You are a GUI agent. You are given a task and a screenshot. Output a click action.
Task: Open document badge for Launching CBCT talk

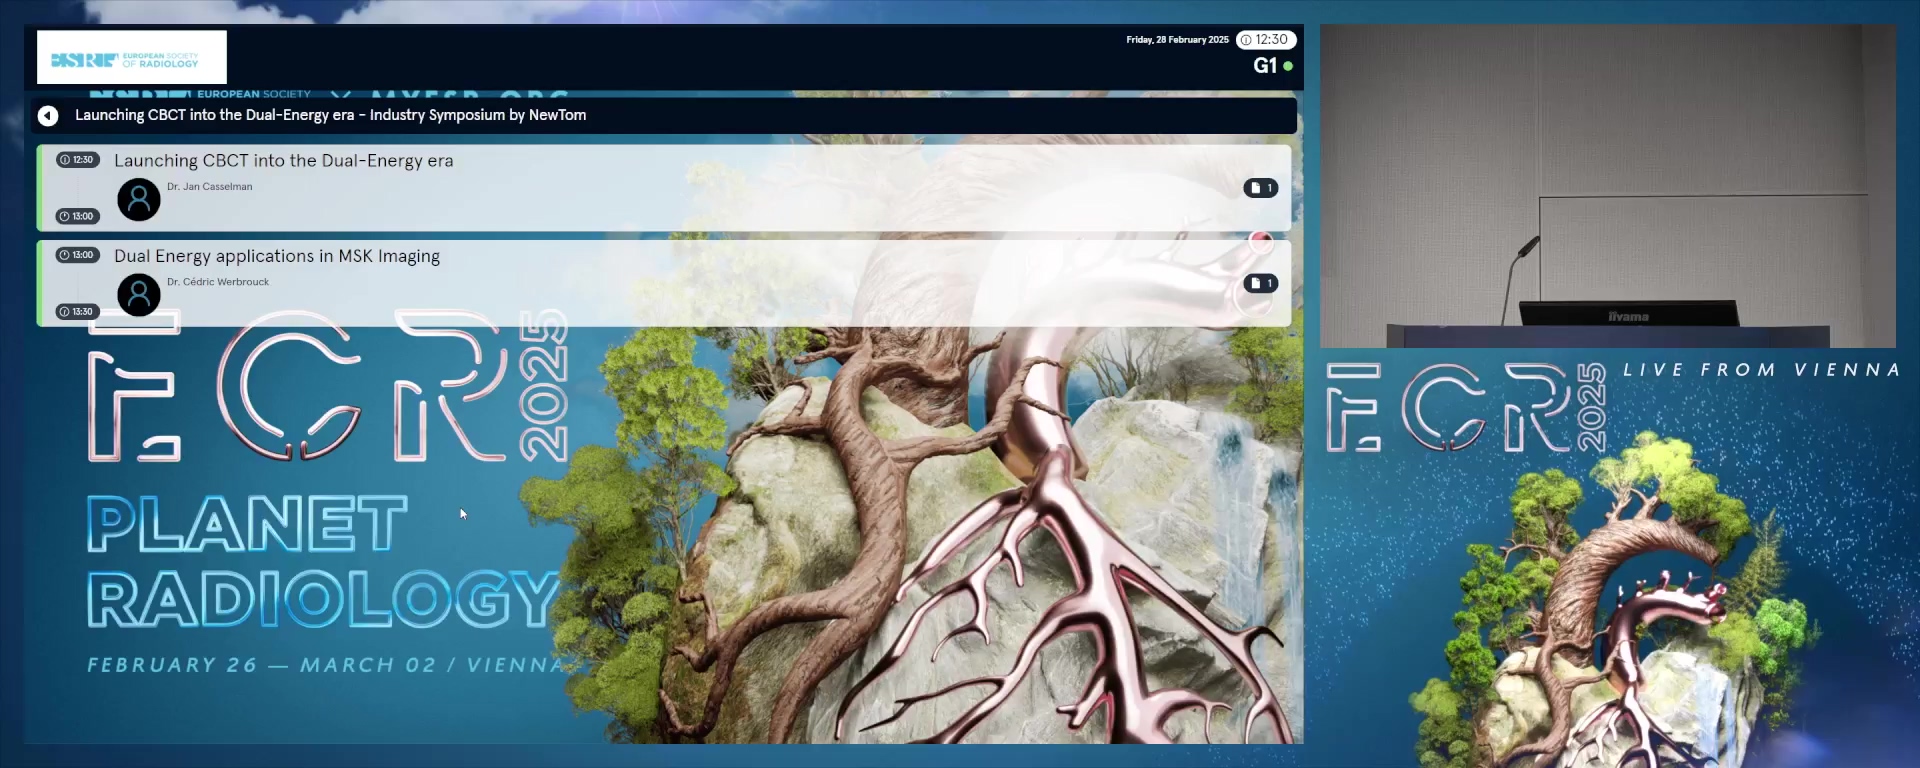tap(1260, 188)
